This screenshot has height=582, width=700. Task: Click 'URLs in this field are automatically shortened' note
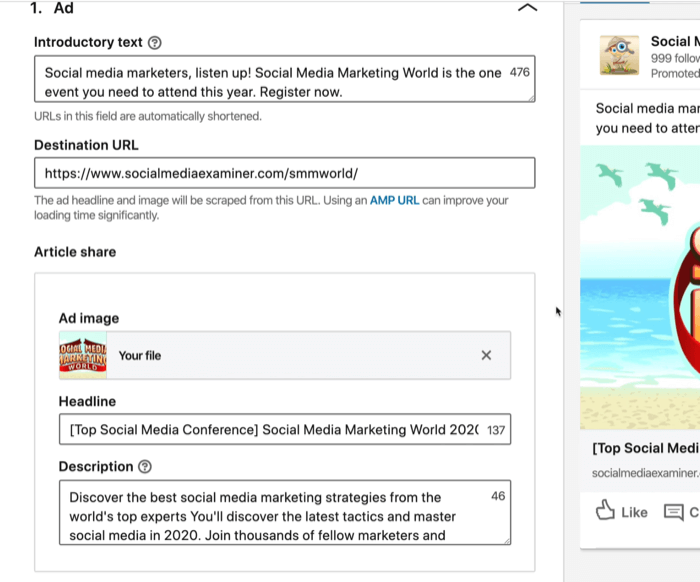coord(148,116)
